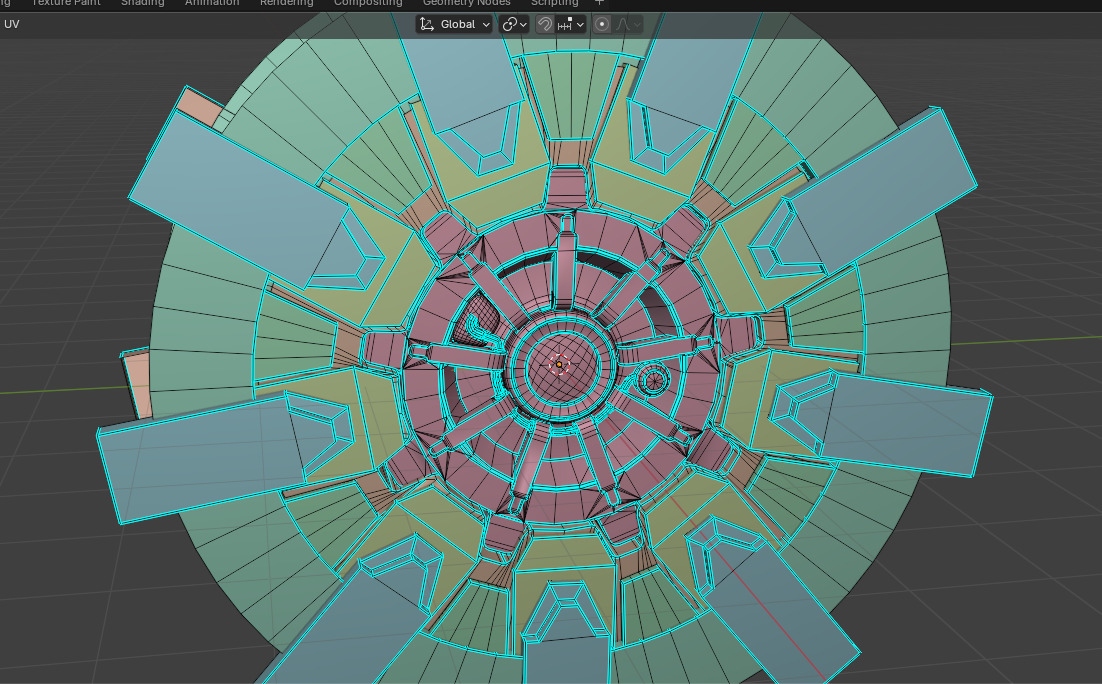Switch to the Shading workspace tab

pyautogui.click(x=143, y=3)
